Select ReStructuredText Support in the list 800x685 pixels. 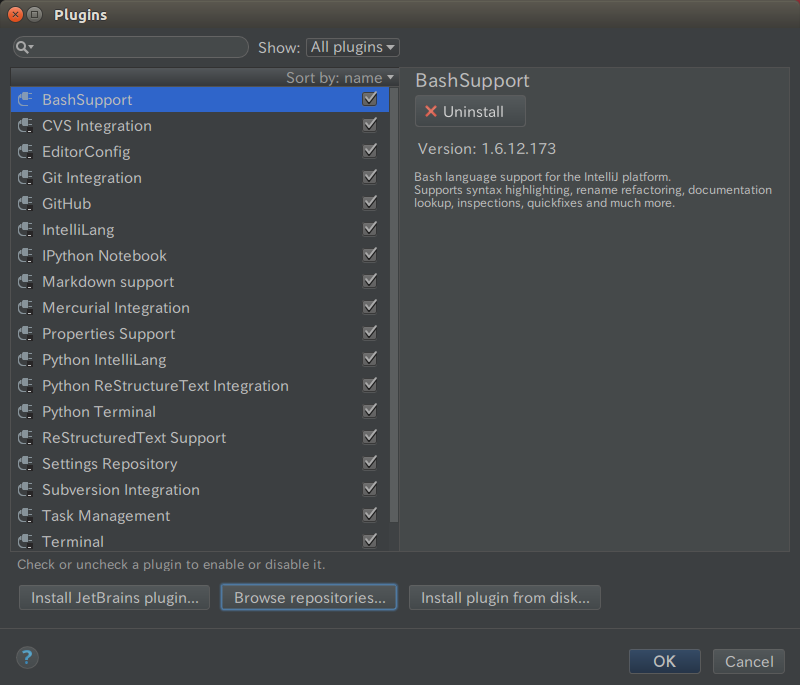(200, 438)
